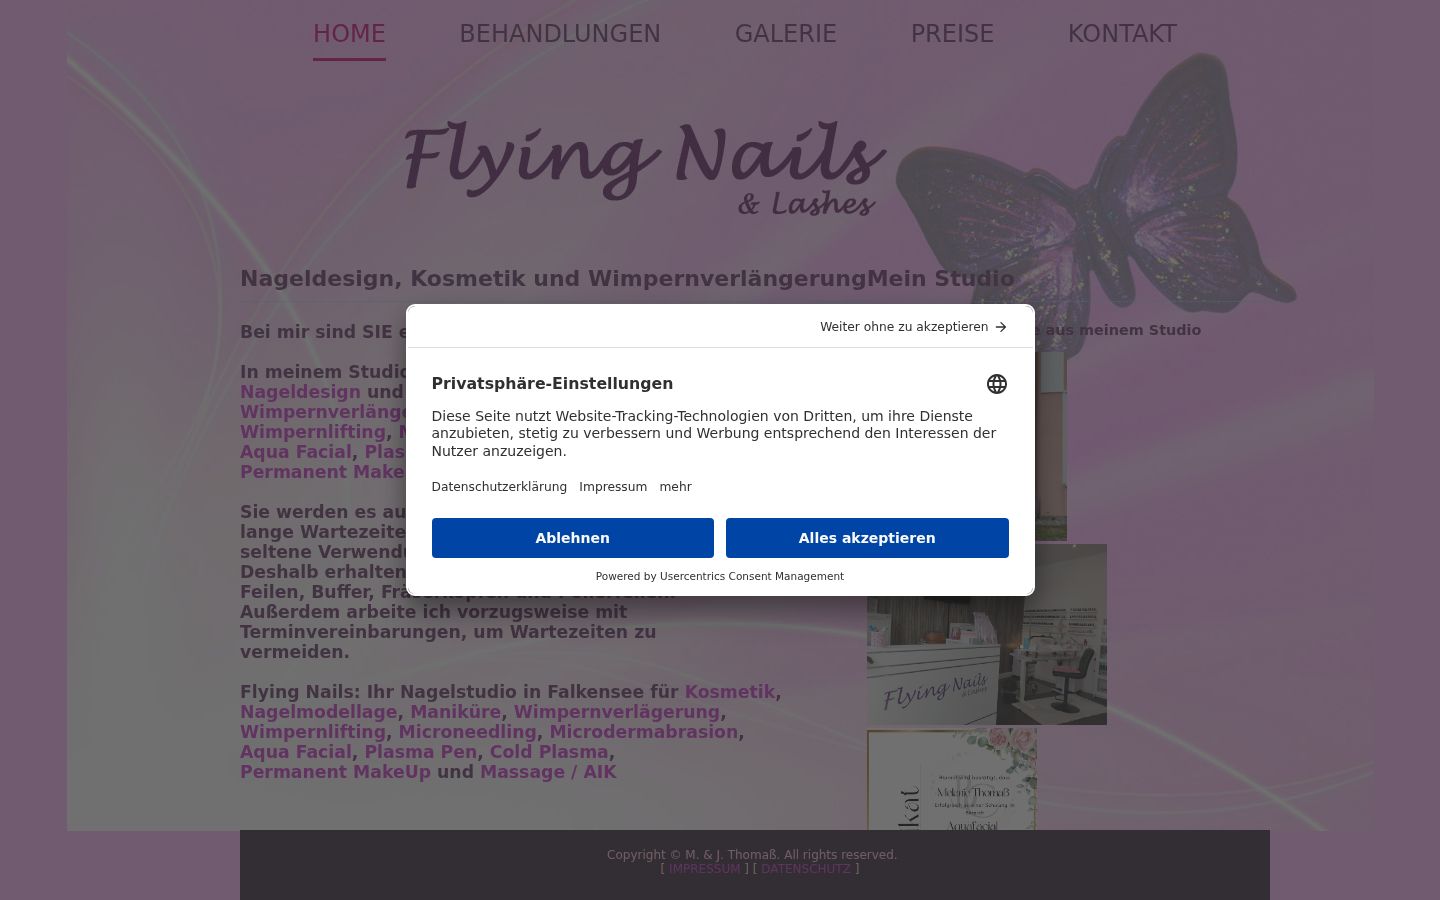
Task: Select PREISE in the navigation bar
Action: [x=952, y=34]
